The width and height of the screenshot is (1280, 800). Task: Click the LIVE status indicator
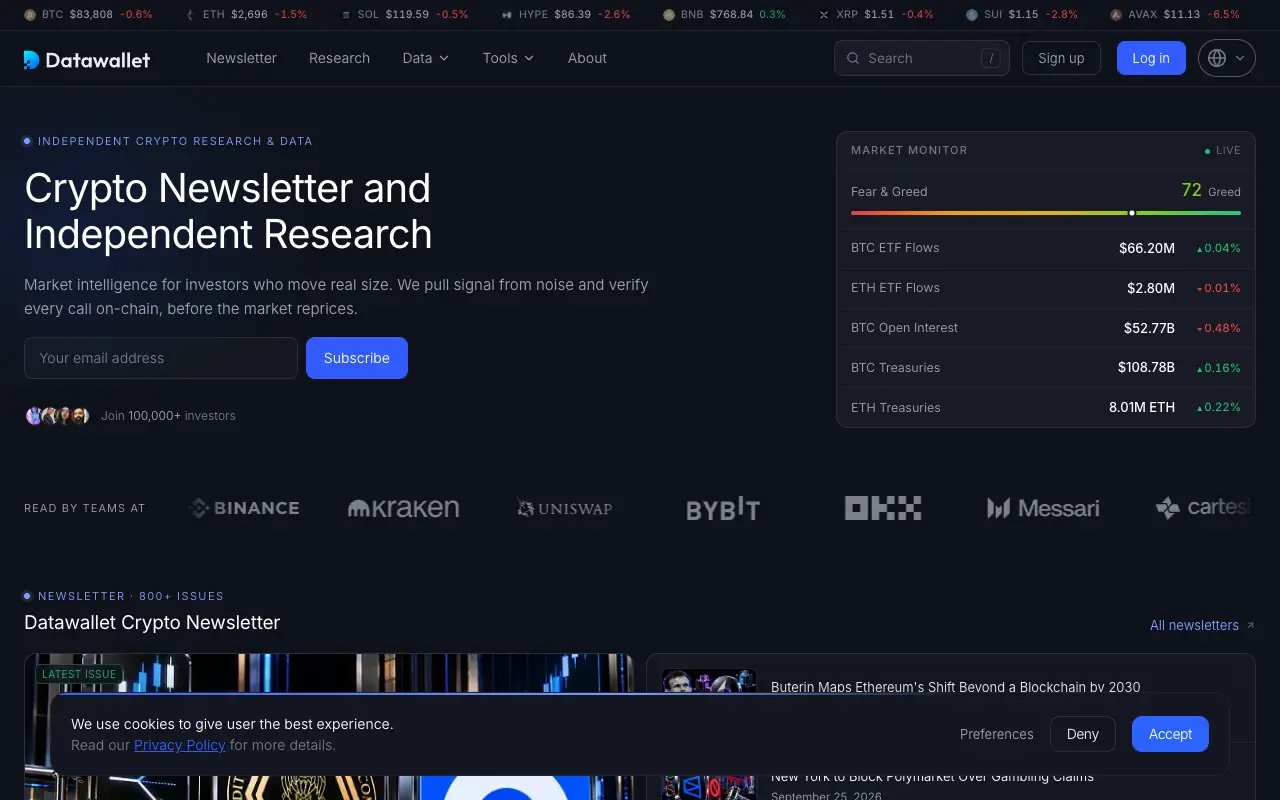tap(1222, 150)
